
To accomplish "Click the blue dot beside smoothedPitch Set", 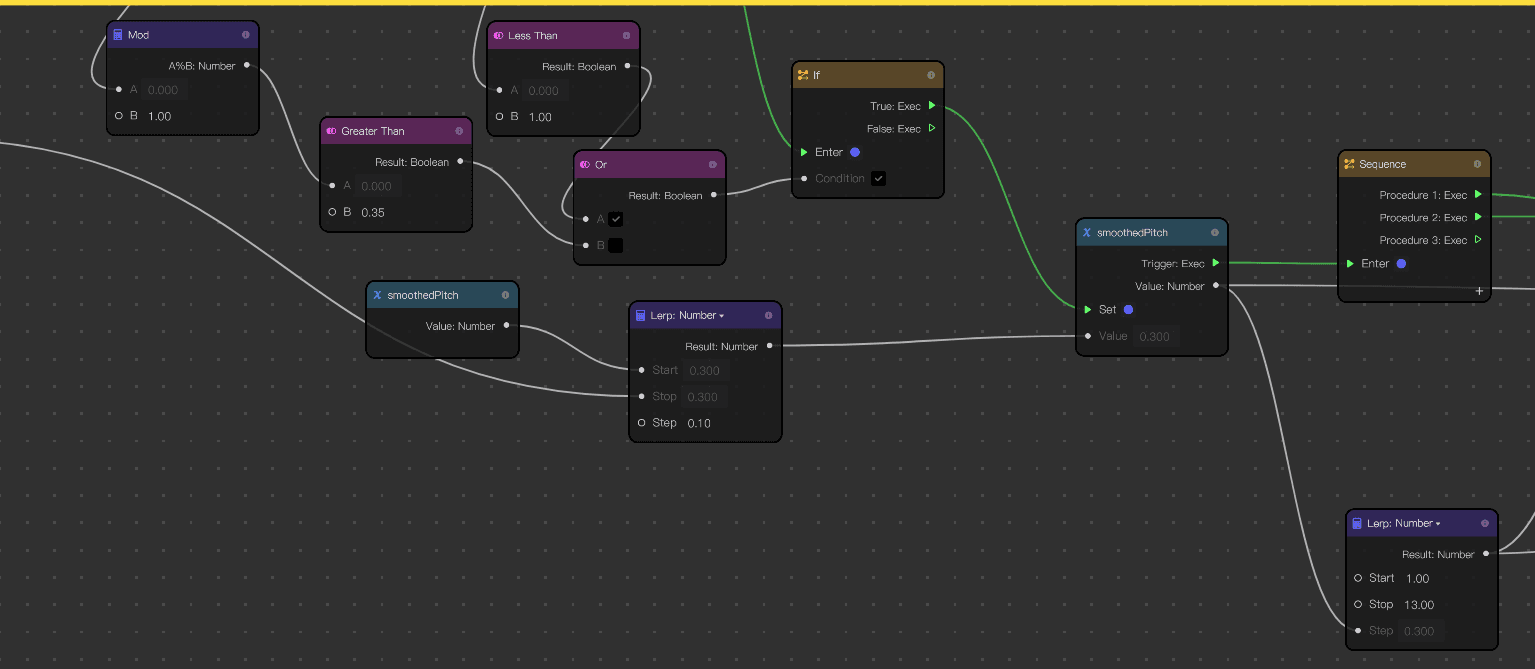I will [x=1128, y=310].
